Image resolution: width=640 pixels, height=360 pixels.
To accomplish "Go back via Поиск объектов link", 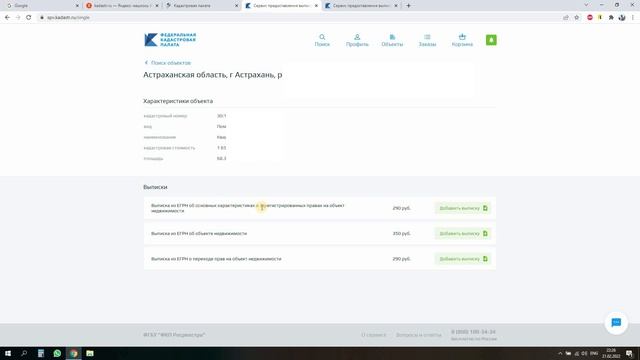I will pyautogui.click(x=168, y=63).
